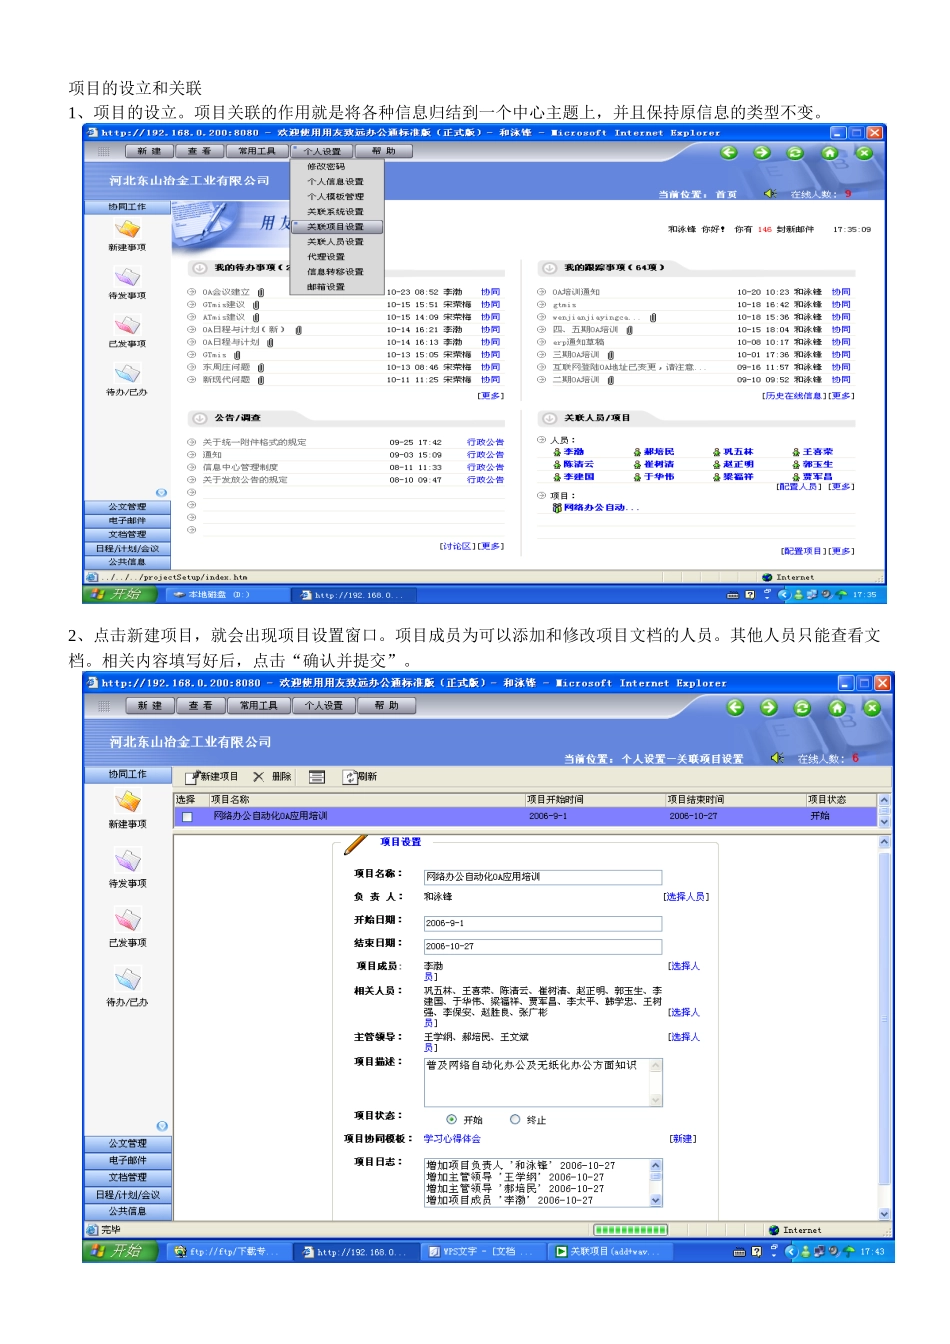Open 待办/已办 folder icon in bottom window sidebar

point(128,979)
